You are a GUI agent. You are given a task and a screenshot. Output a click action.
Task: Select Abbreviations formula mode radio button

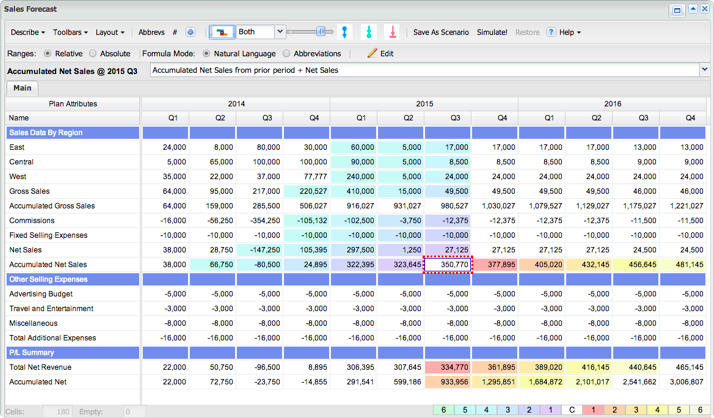click(286, 53)
